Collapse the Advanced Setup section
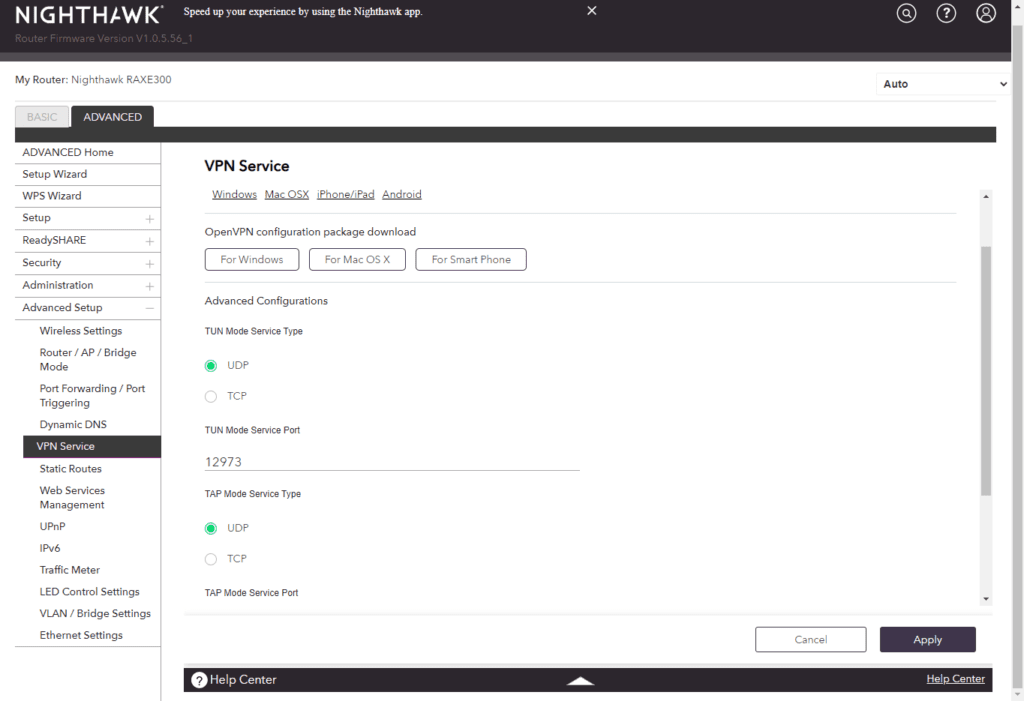This screenshot has height=701, width=1024. point(149,308)
